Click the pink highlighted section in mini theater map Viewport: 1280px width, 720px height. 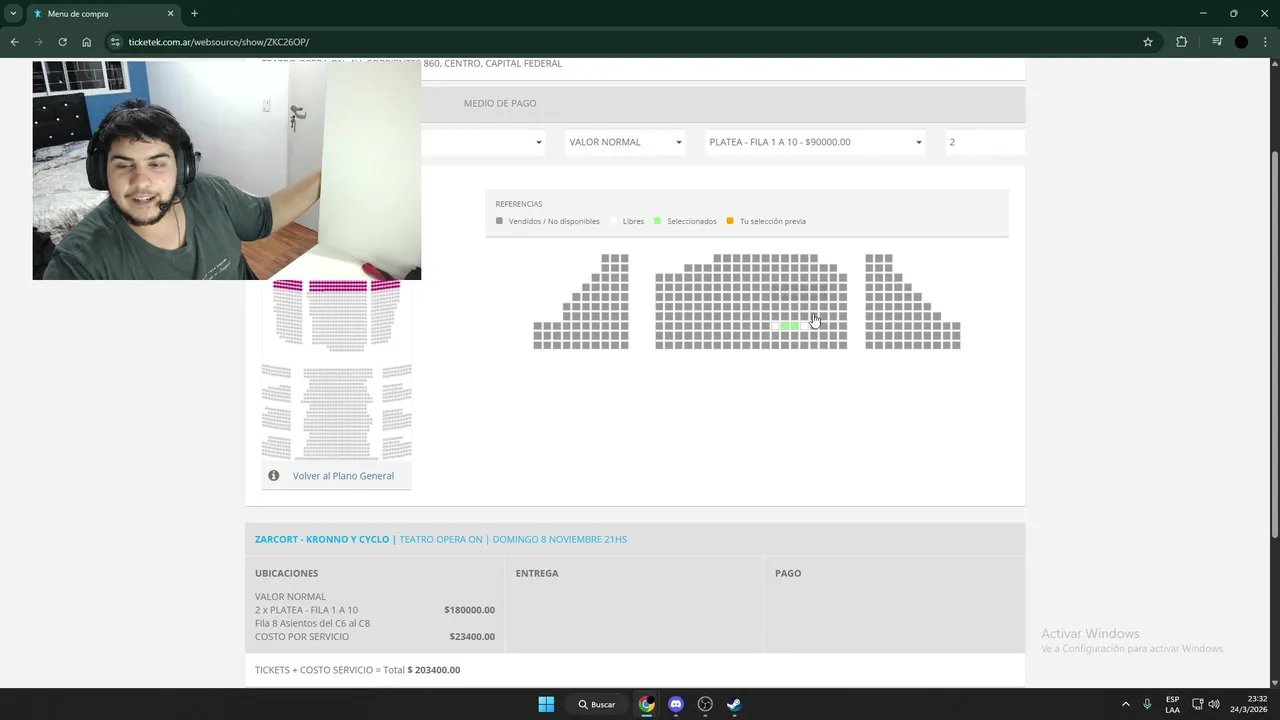(x=337, y=286)
